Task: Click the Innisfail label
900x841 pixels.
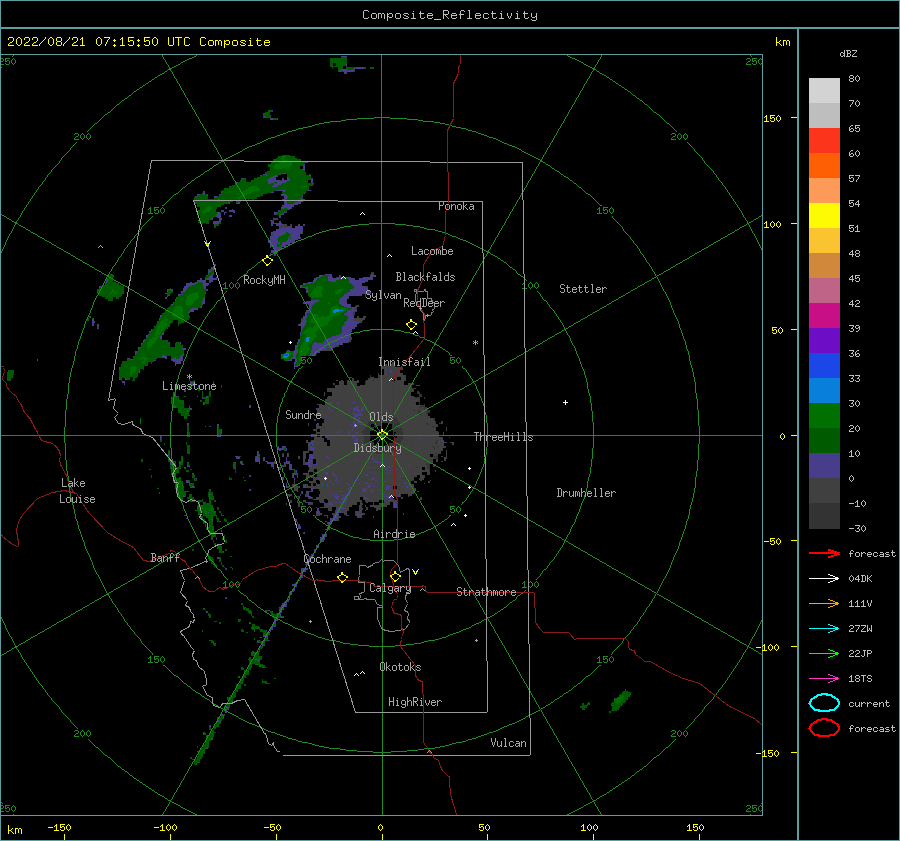Action: tap(404, 362)
